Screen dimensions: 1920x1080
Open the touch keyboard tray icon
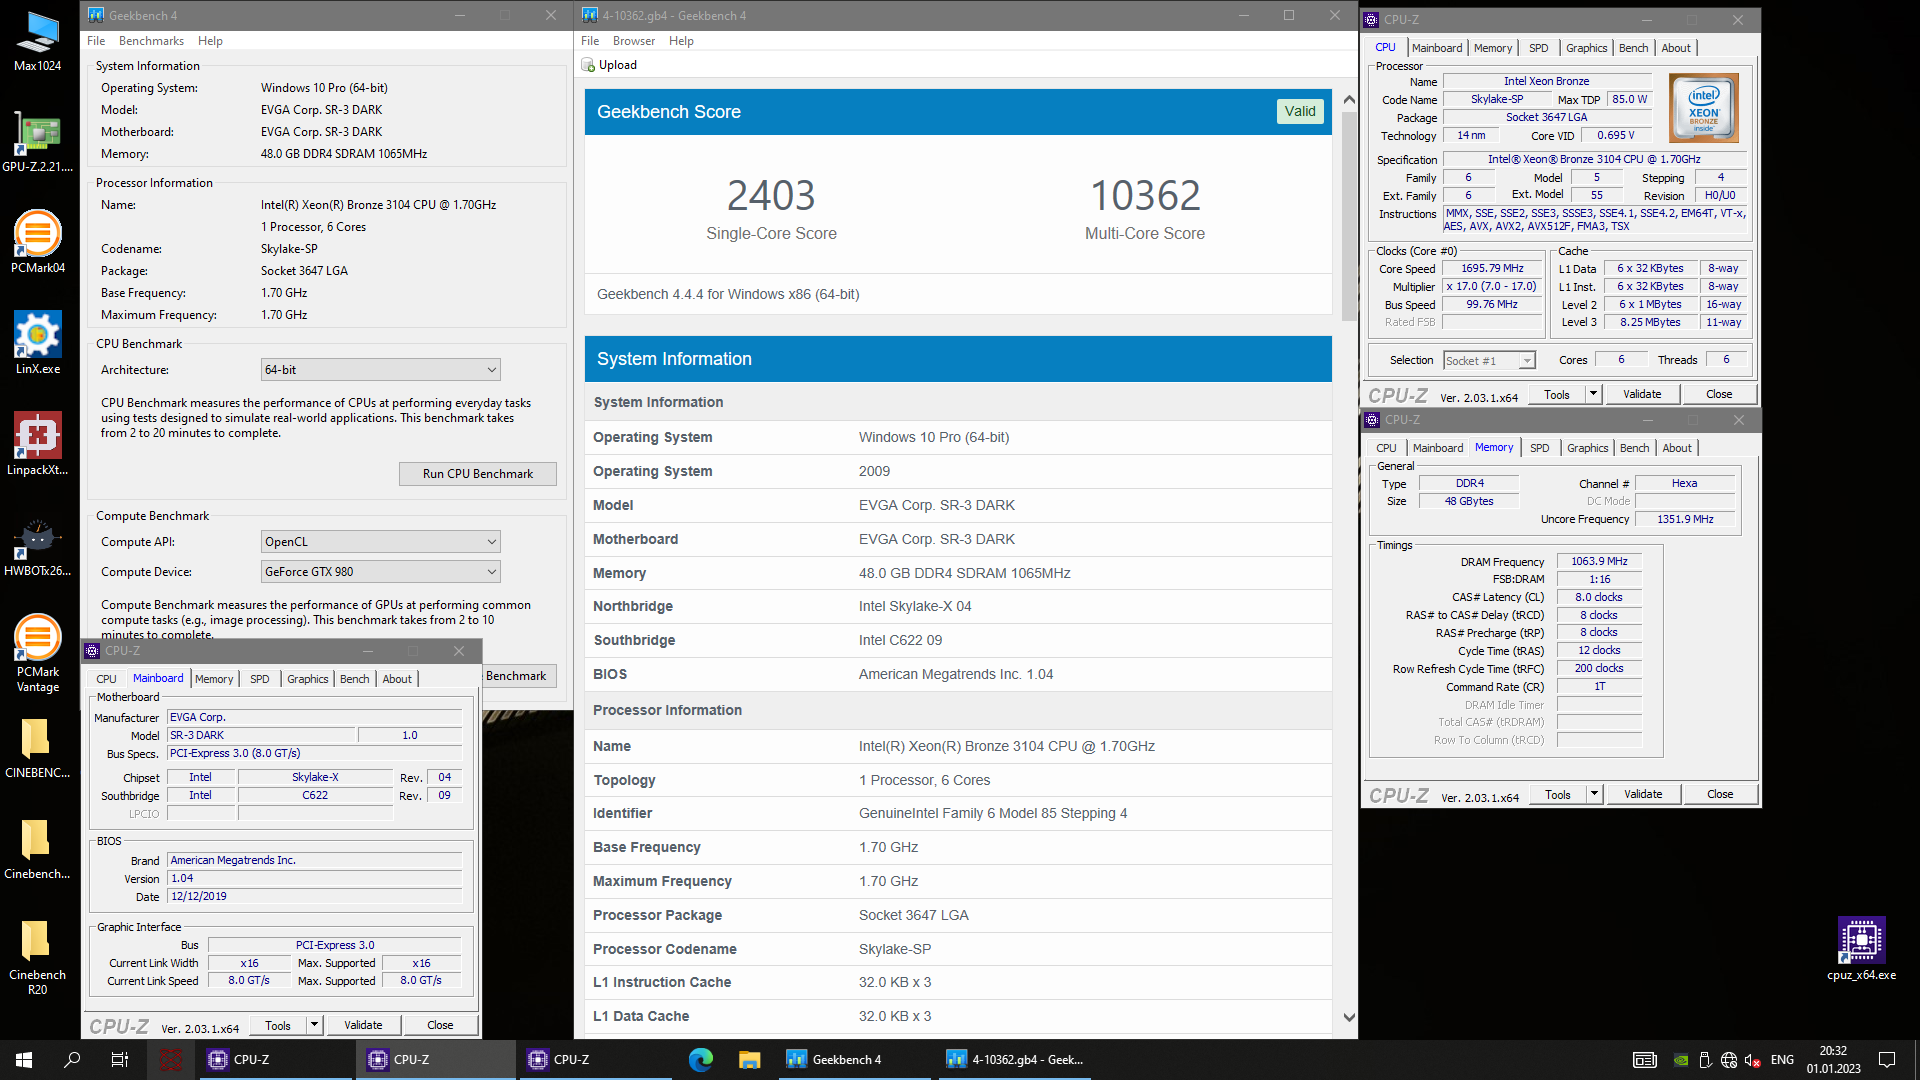point(1644,1060)
